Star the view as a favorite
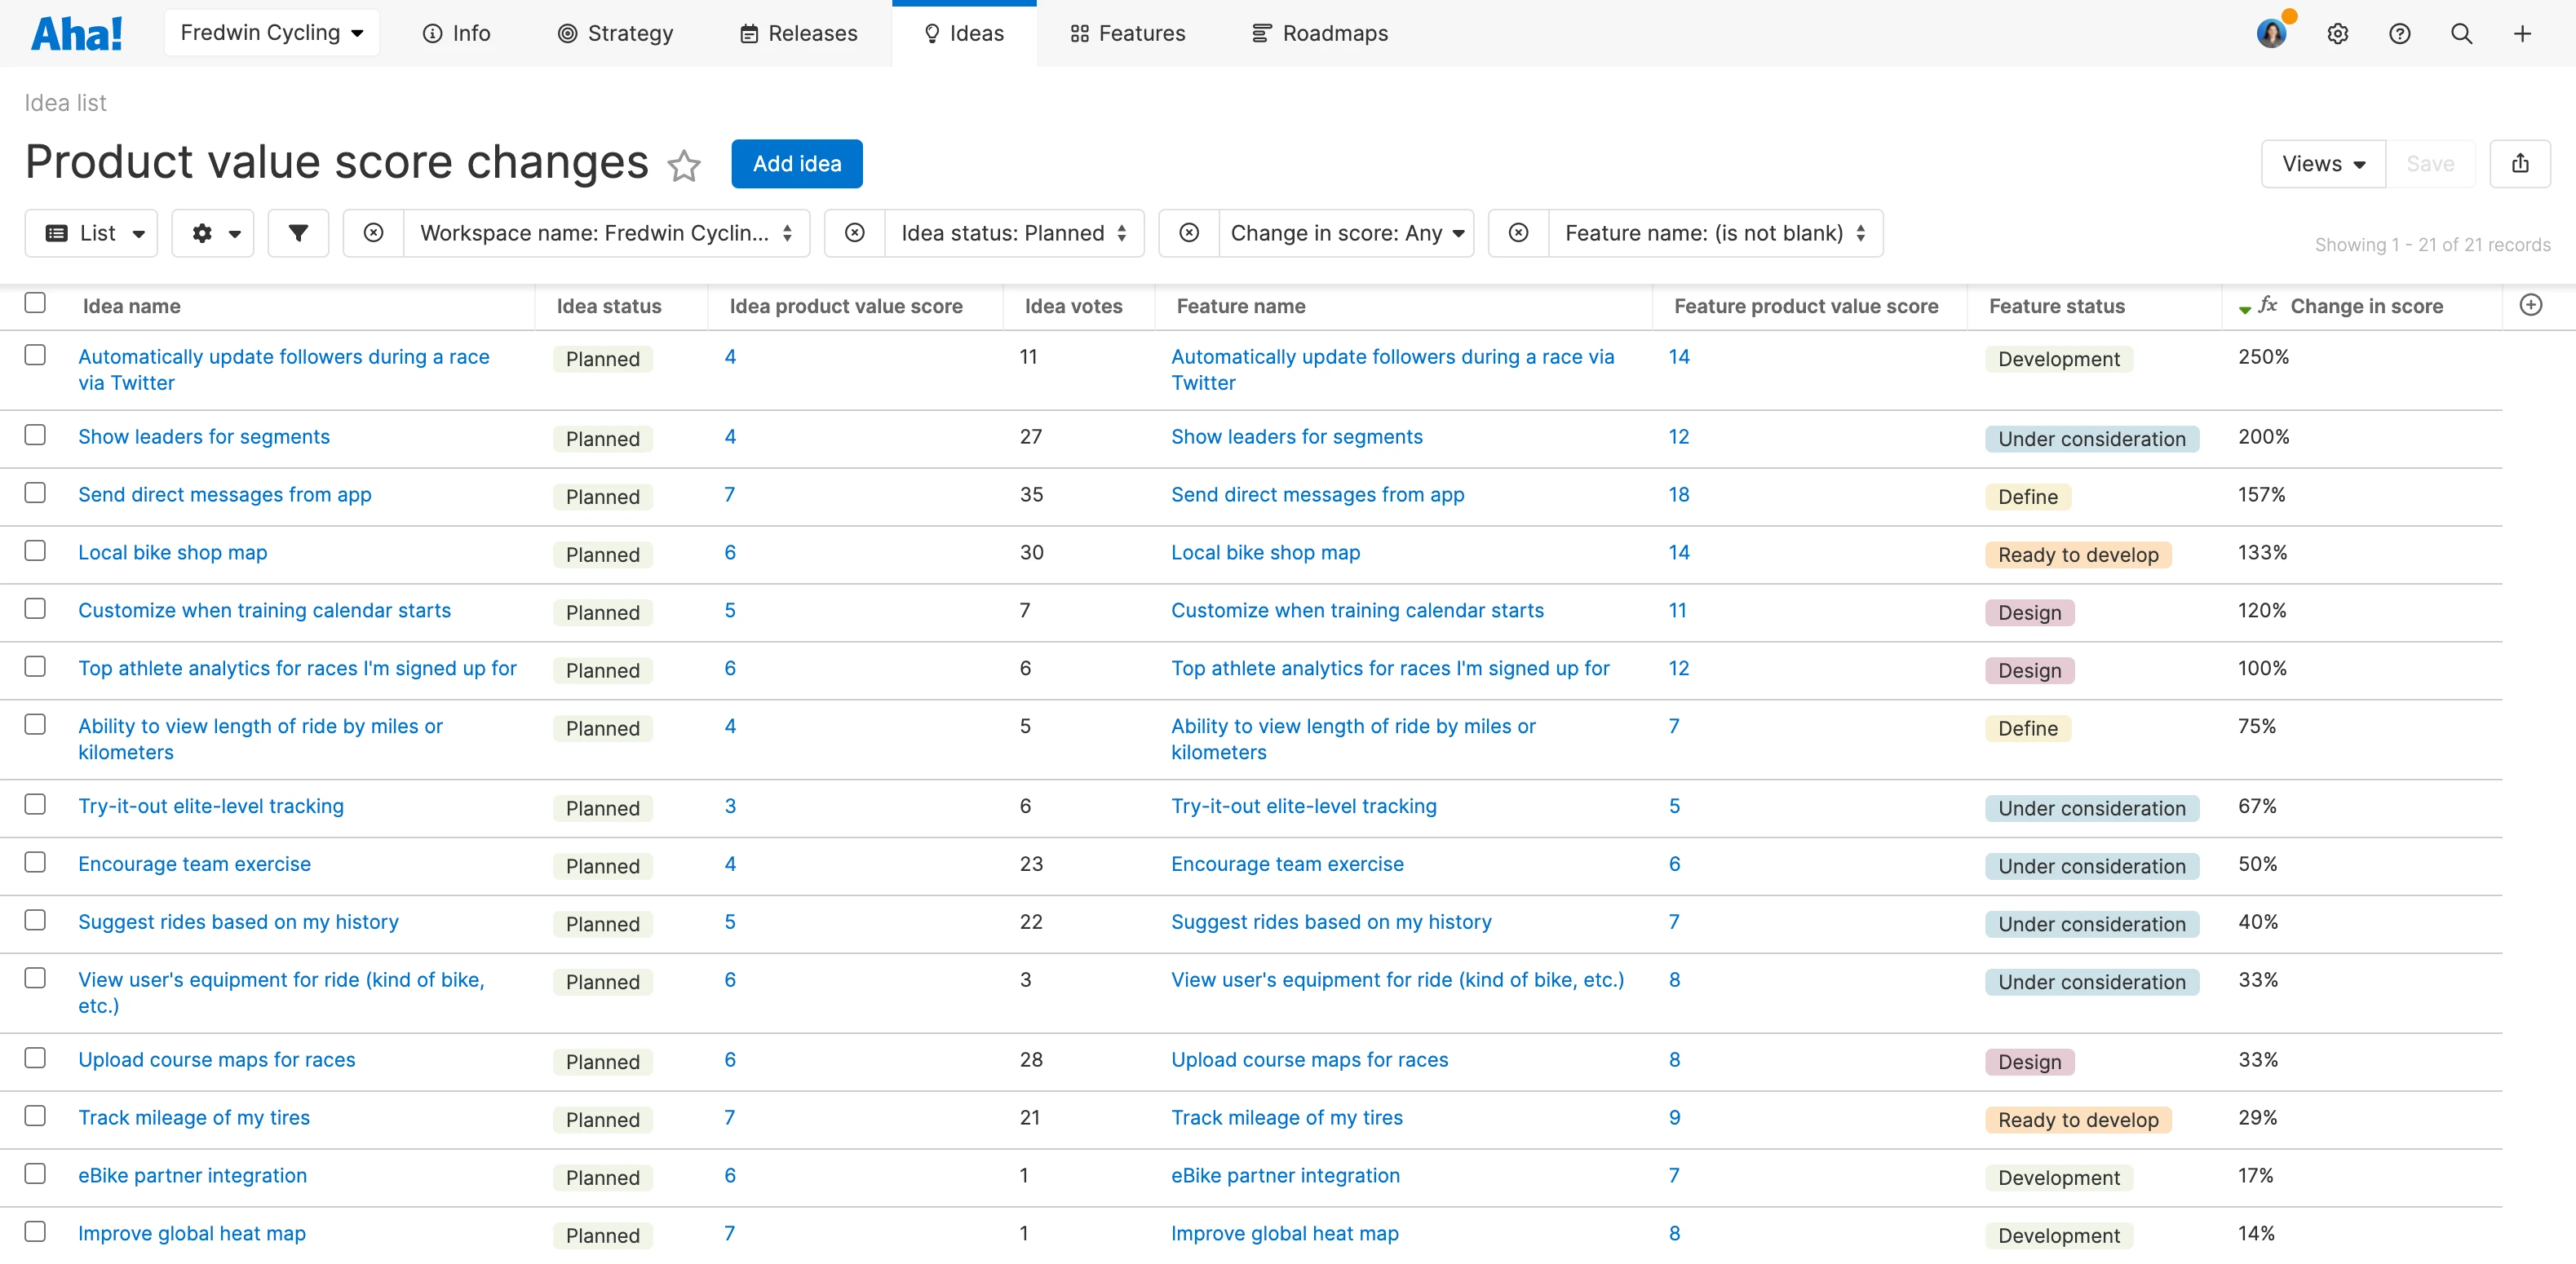The width and height of the screenshot is (2576, 1264). pos(684,165)
